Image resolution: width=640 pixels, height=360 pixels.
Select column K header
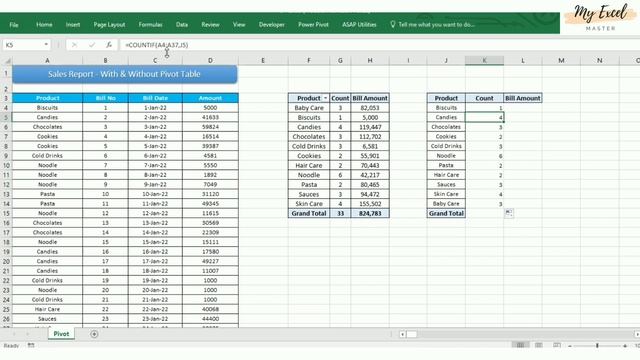[x=484, y=60]
